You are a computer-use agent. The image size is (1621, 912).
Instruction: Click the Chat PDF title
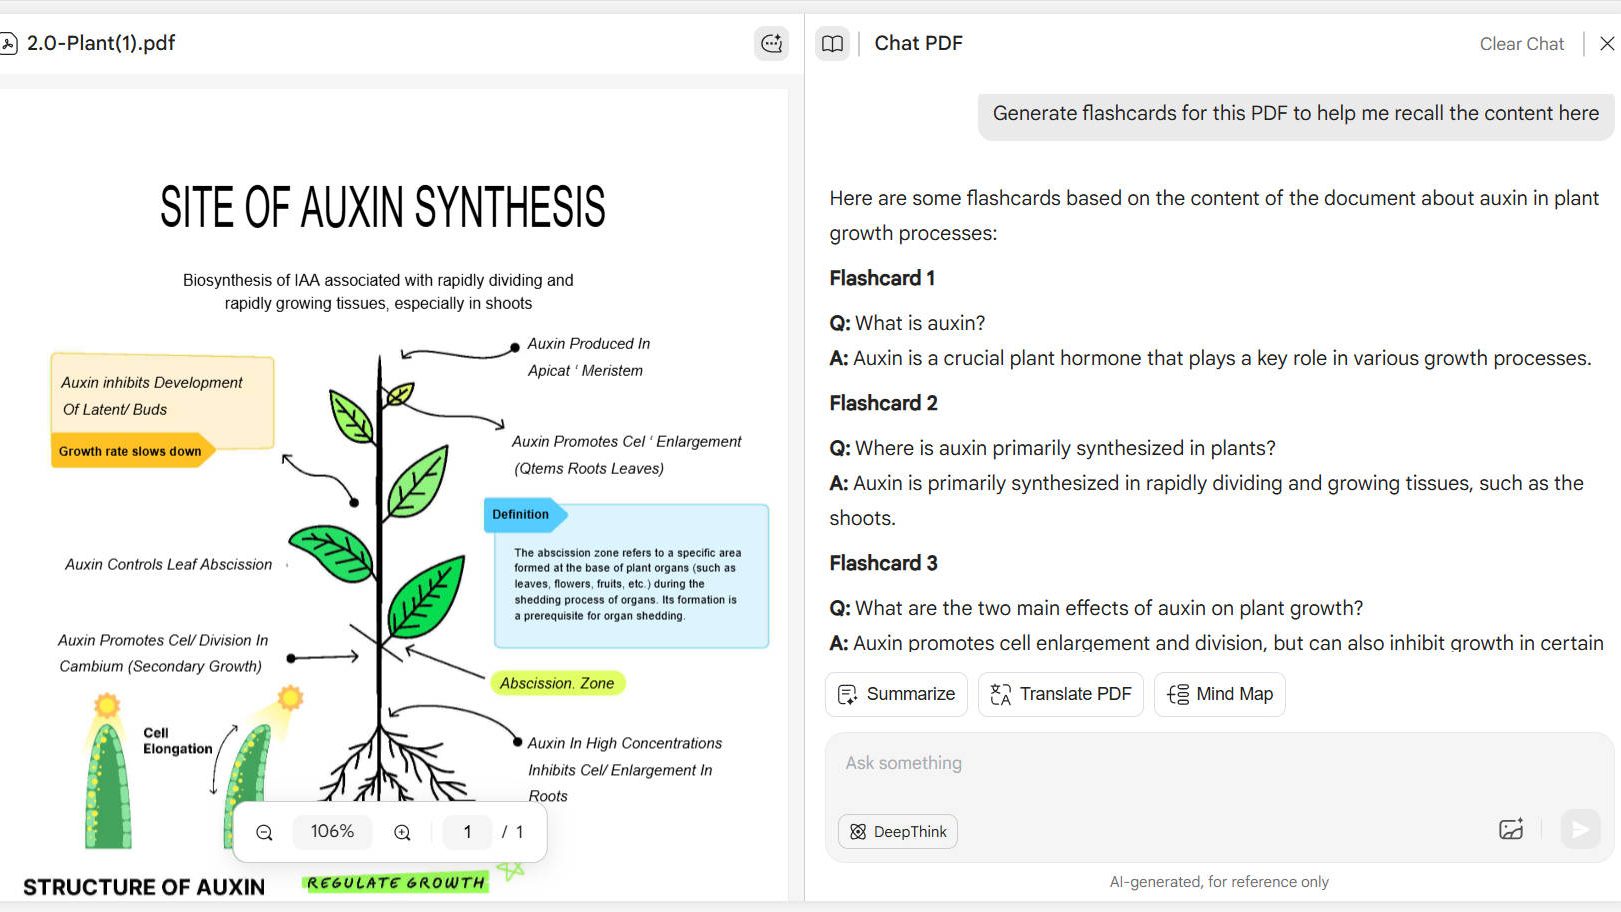tap(918, 43)
